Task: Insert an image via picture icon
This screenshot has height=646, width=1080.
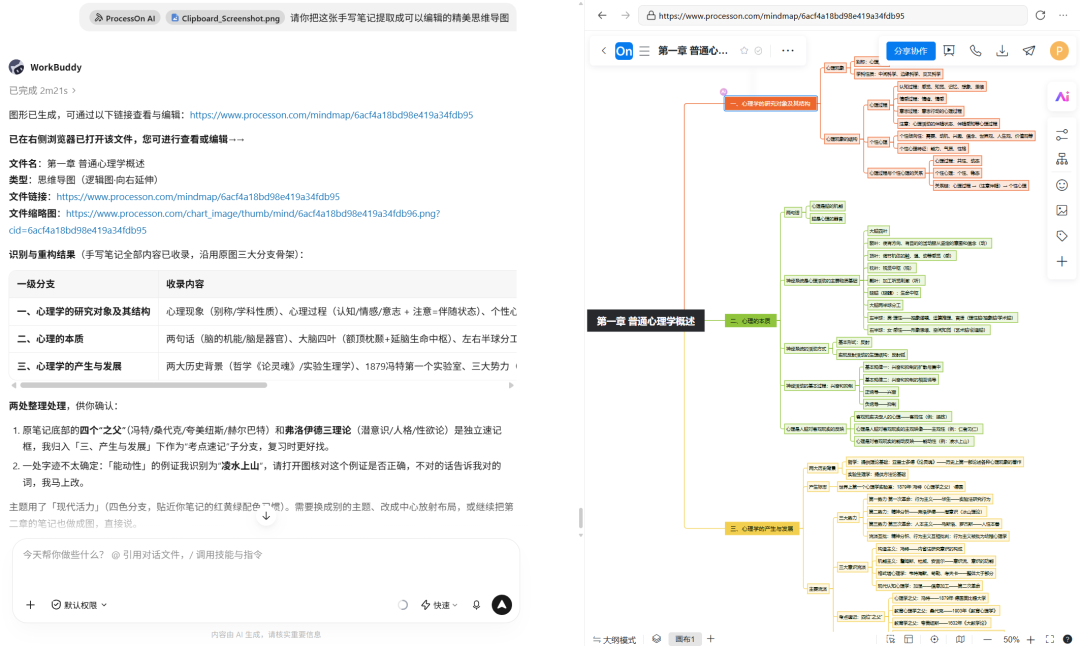Action: coord(1062,210)
